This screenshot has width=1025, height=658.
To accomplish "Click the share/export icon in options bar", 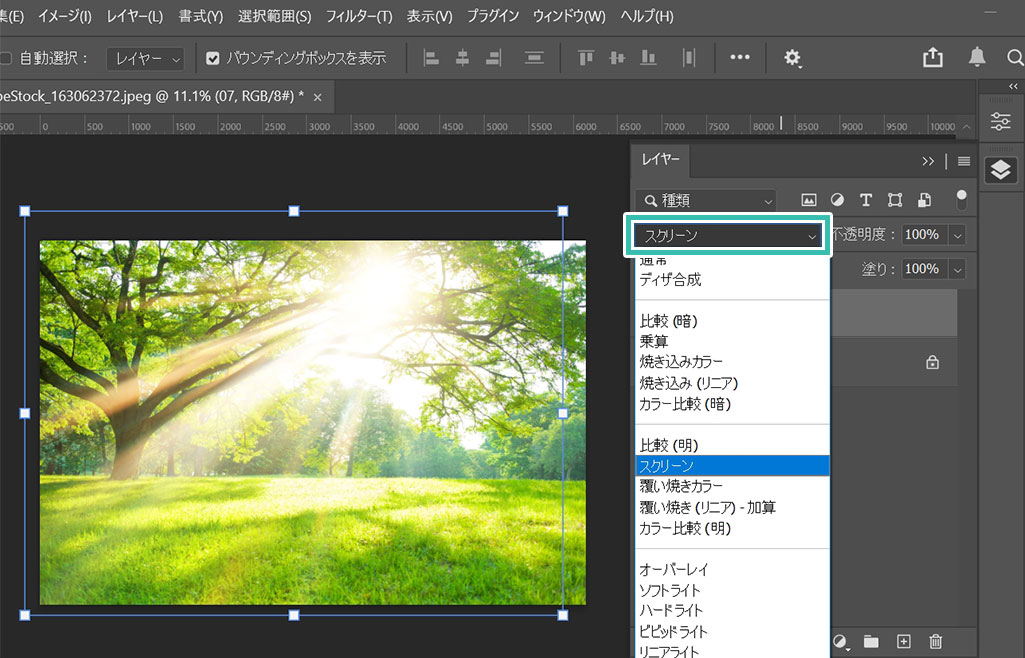I will pyautogui.click(x=932, y=58).
